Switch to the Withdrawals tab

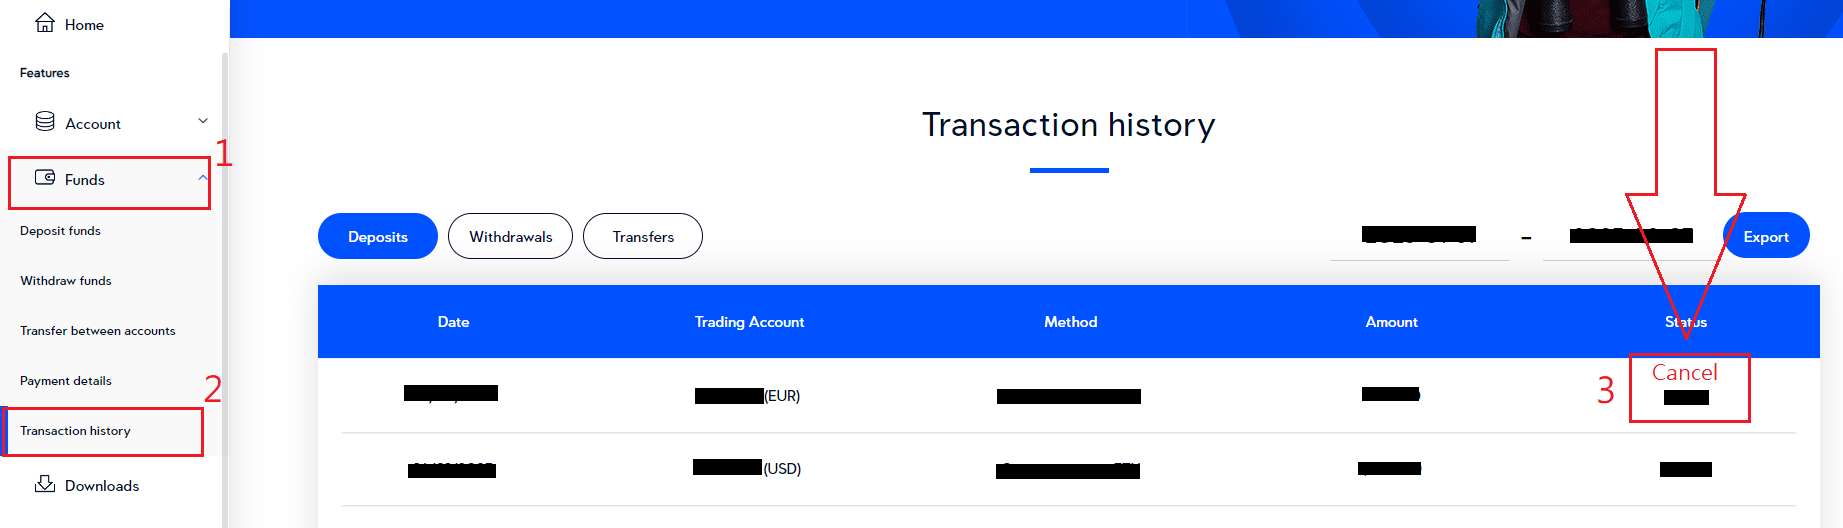[x=510, y=237]
